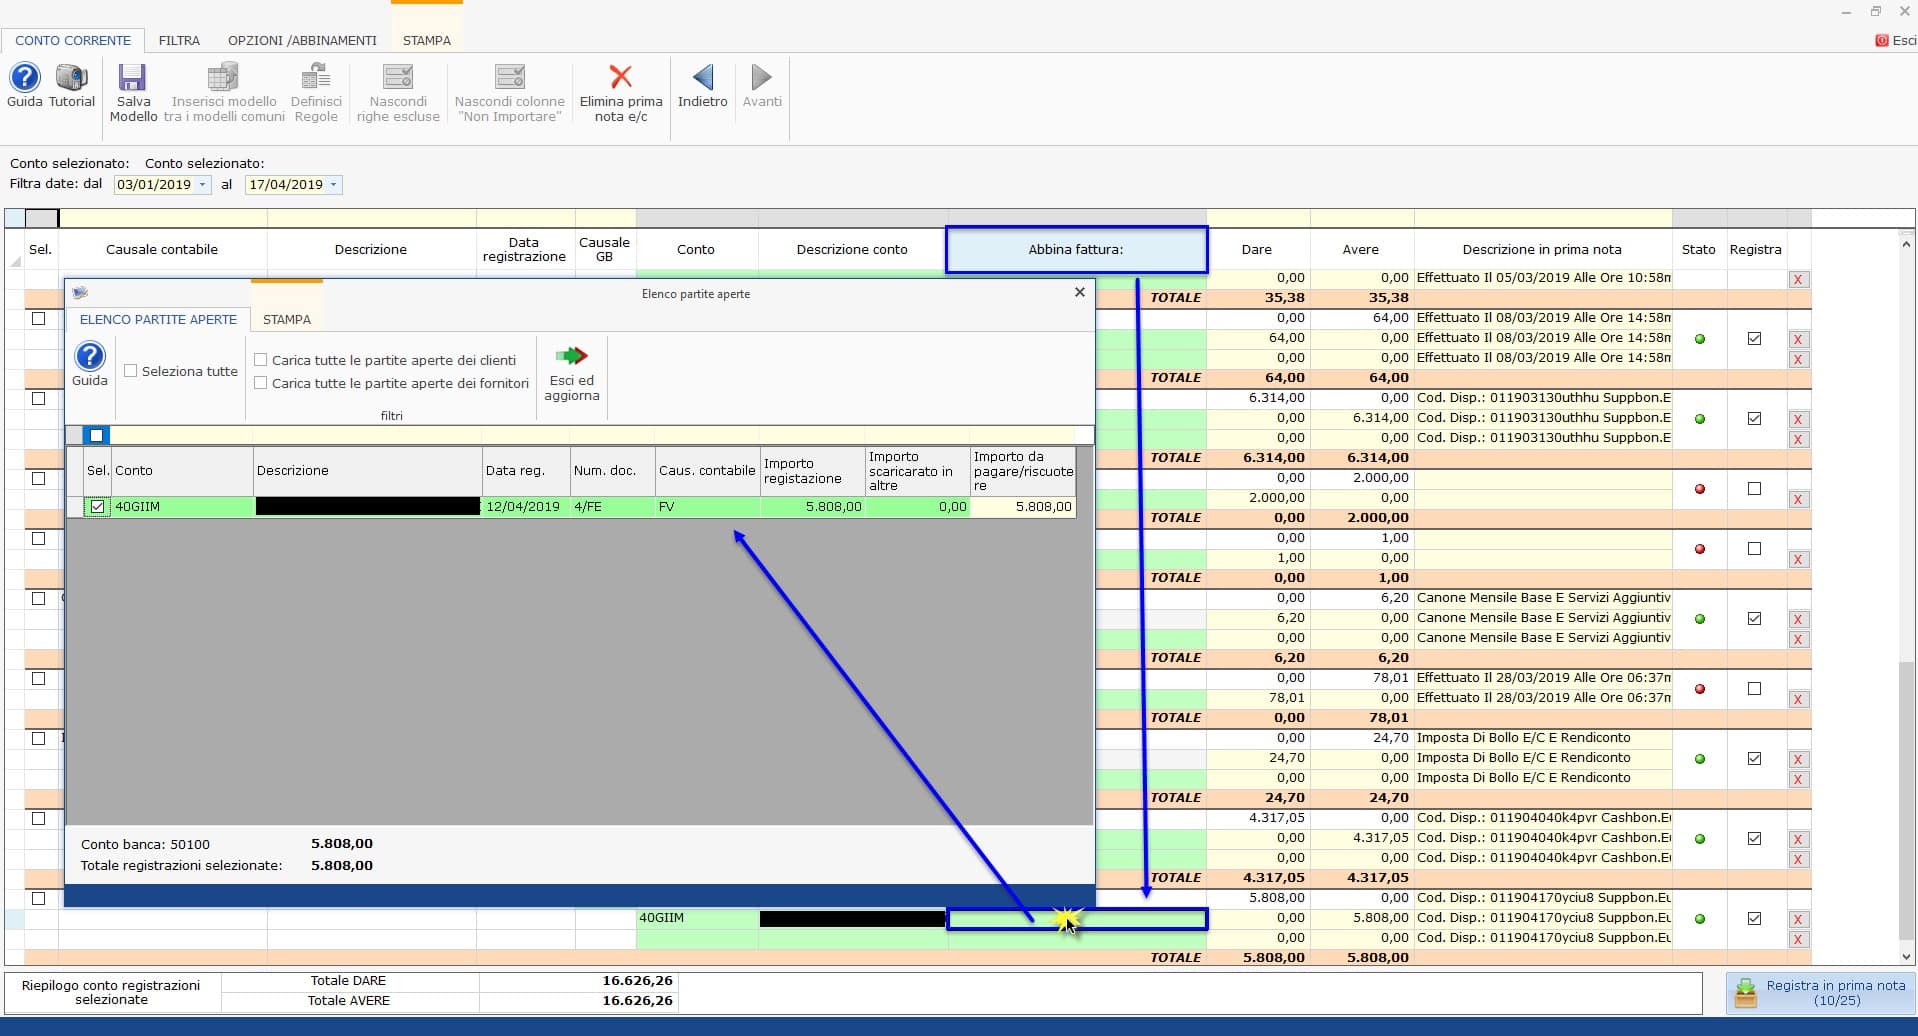Check Carica tutte le partite aperte dei clienti

[261, 360]
